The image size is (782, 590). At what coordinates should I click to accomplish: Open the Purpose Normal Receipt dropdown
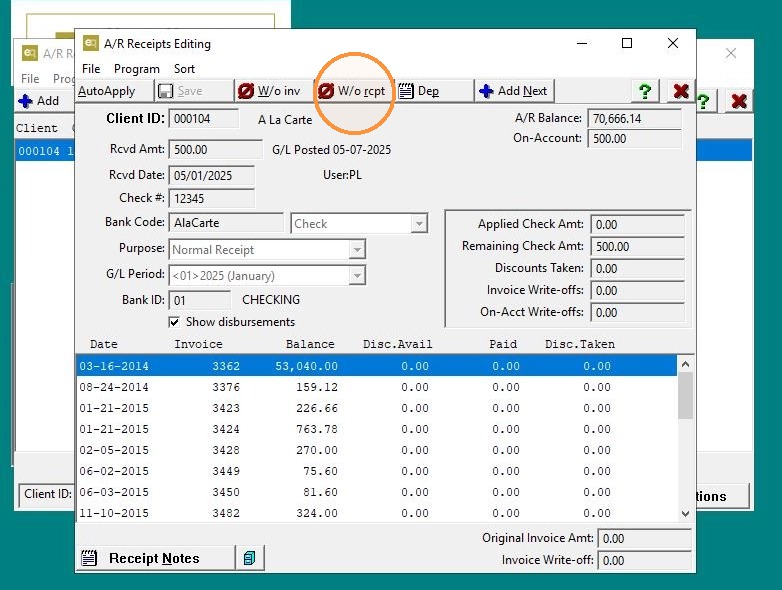pos(357,250)
